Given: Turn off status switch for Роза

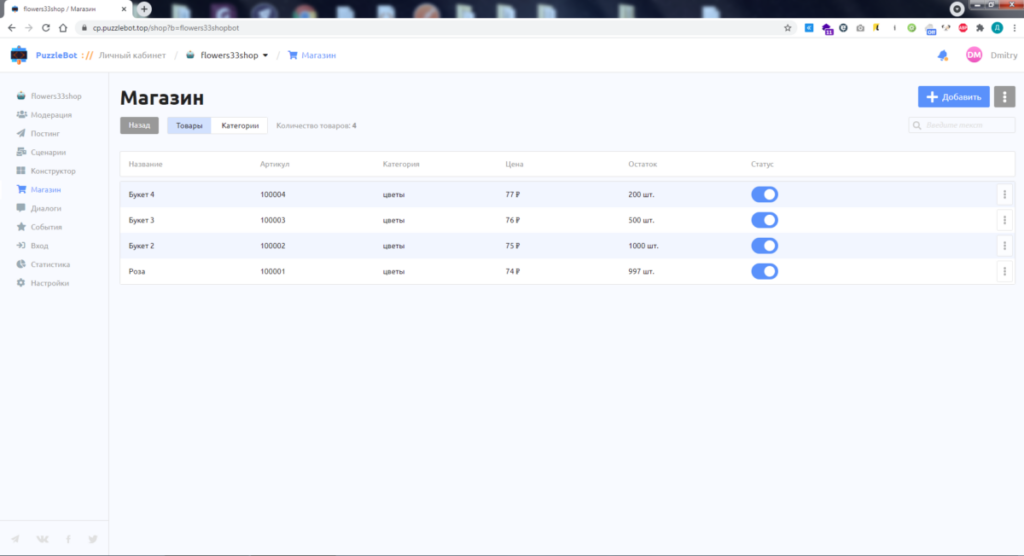Looking at the screenshot, I should [764, 271].
